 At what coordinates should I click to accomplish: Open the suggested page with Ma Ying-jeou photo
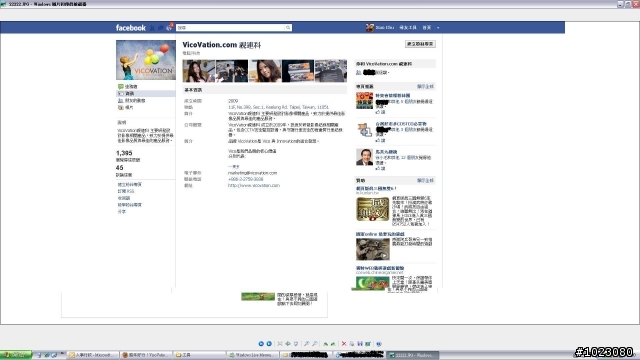point(364,157)
